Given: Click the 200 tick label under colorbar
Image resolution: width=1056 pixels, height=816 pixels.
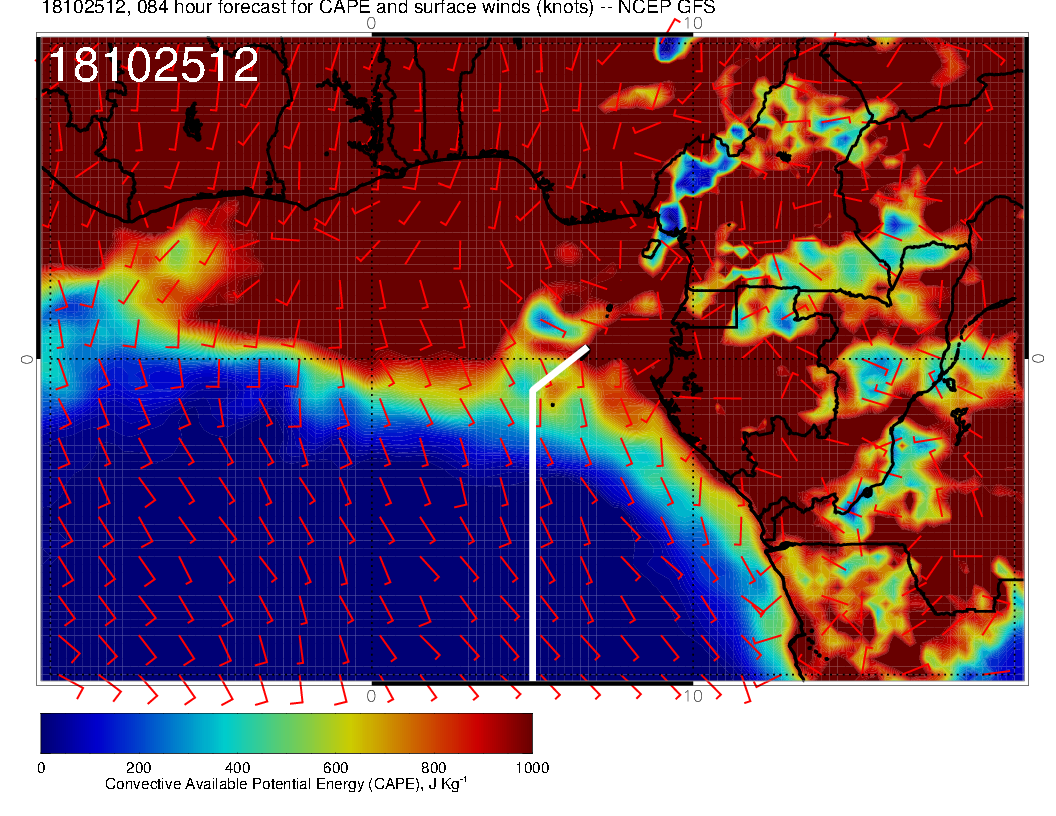Looking at the screenshot, I should pos(138,768).
